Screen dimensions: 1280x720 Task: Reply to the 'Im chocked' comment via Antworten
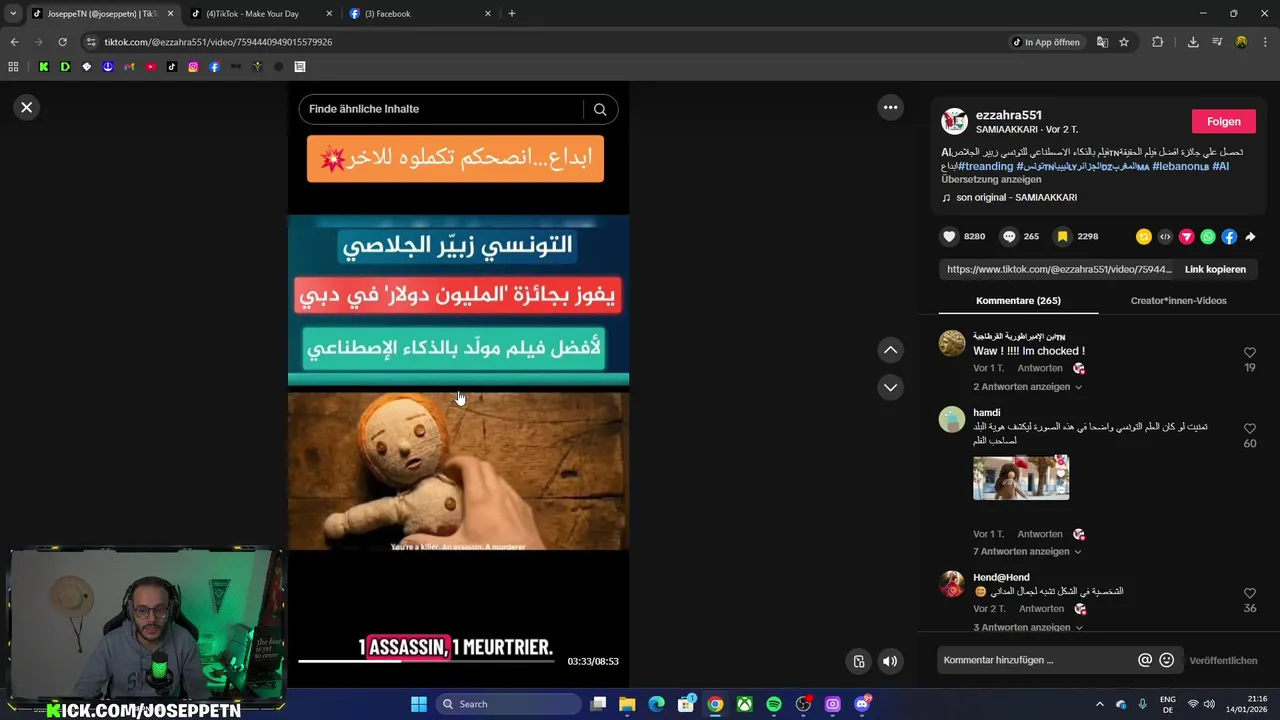pyautogui.click(x=1040, y=368)
